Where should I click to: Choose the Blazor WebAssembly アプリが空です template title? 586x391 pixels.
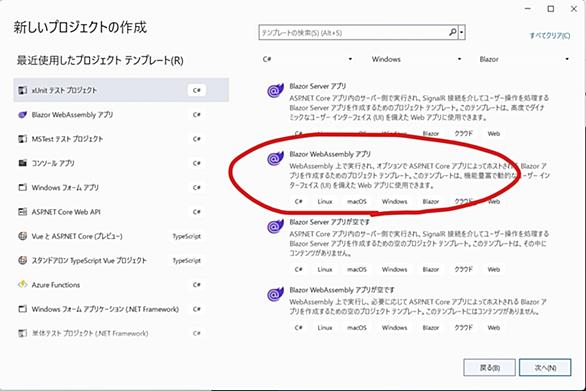[342, 290]
